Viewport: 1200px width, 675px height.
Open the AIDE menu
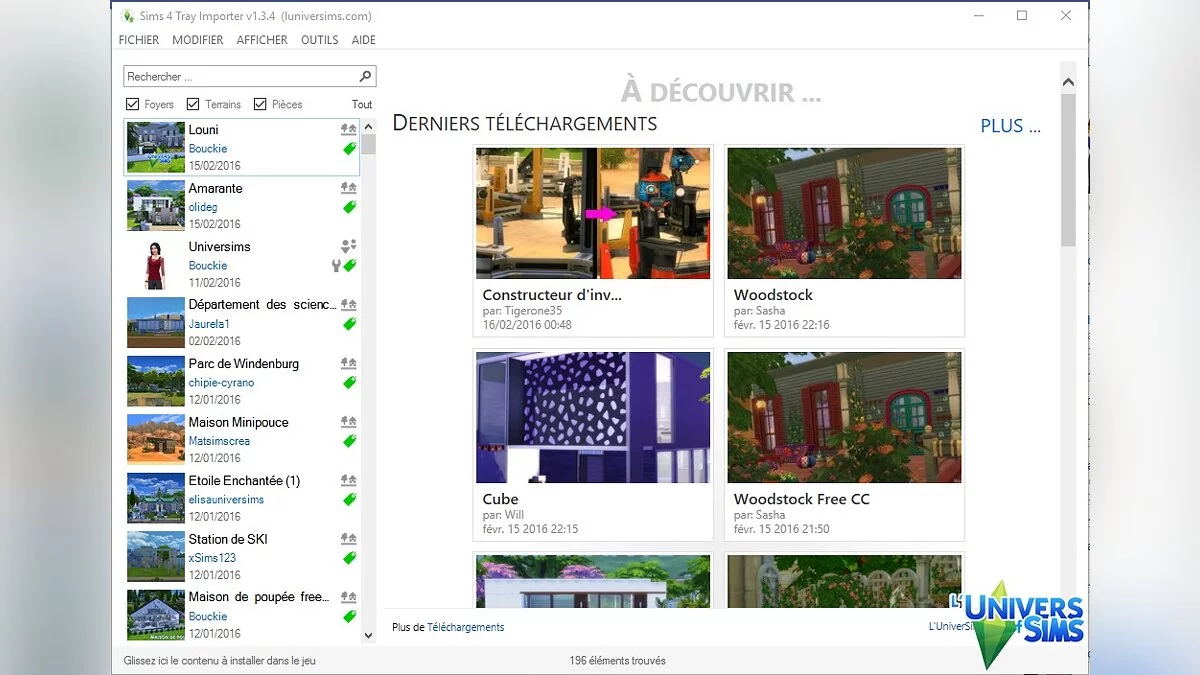(x=363, y=40)
